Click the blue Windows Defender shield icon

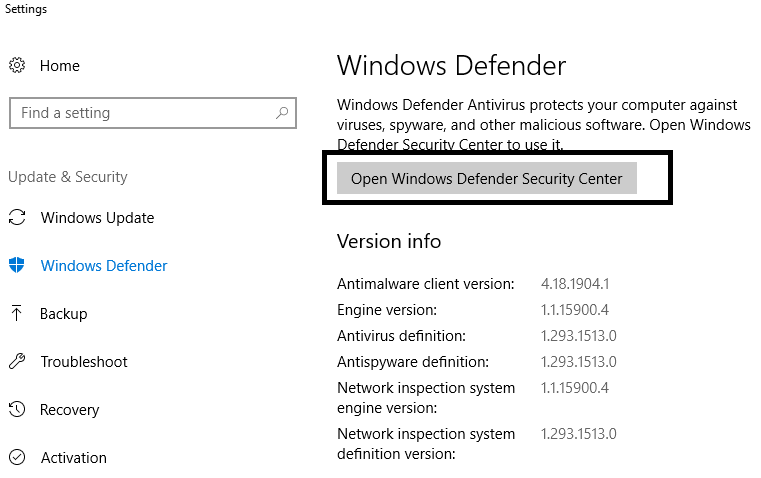click(x=17, y=265)
